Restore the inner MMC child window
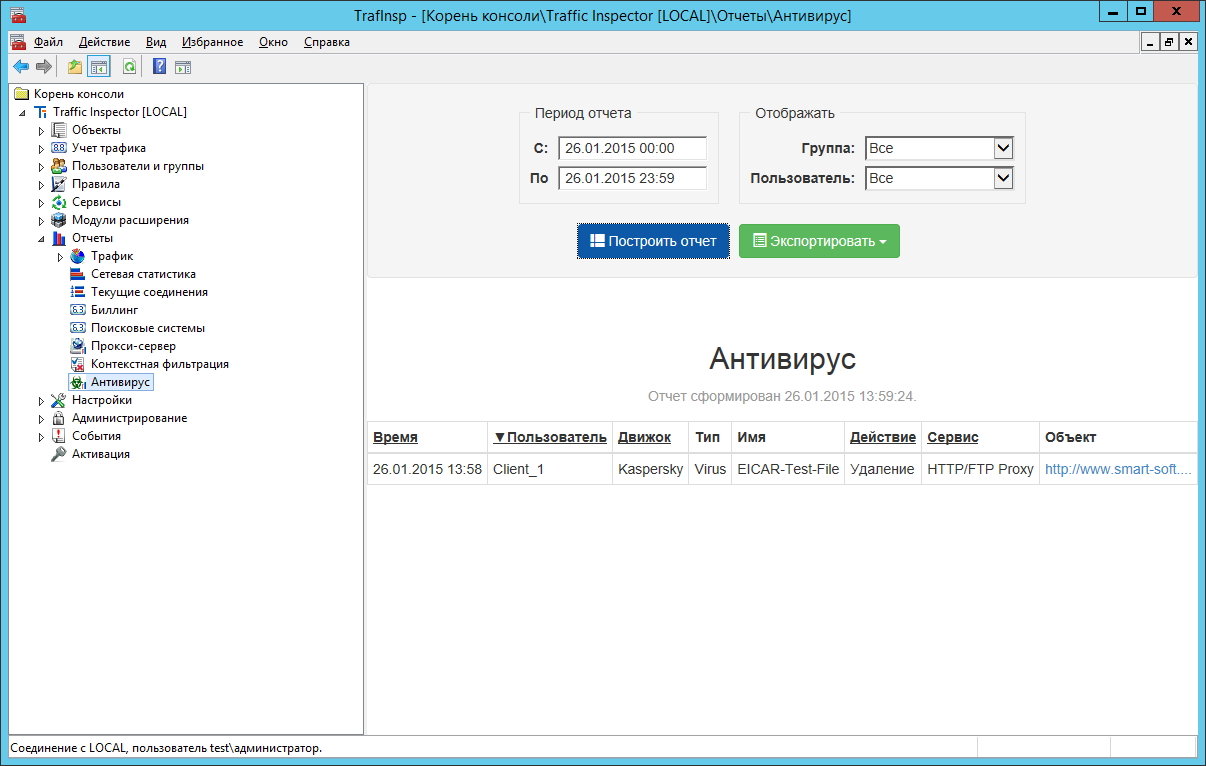Screen dimensions: 1206x766 (1169, 42)
